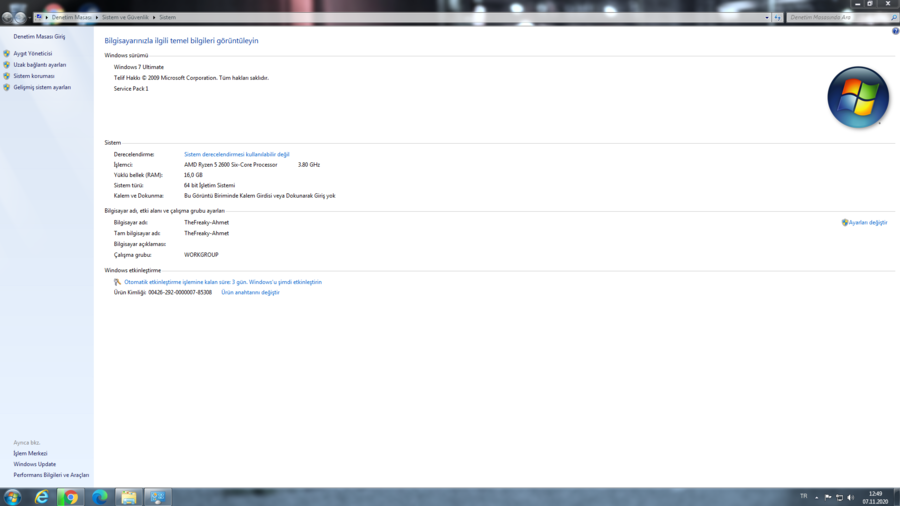Image resolution: width=900 pixels, height=506 pixels.
Task: Click Ayarları değiştir link
Action: tap(868, 223)
